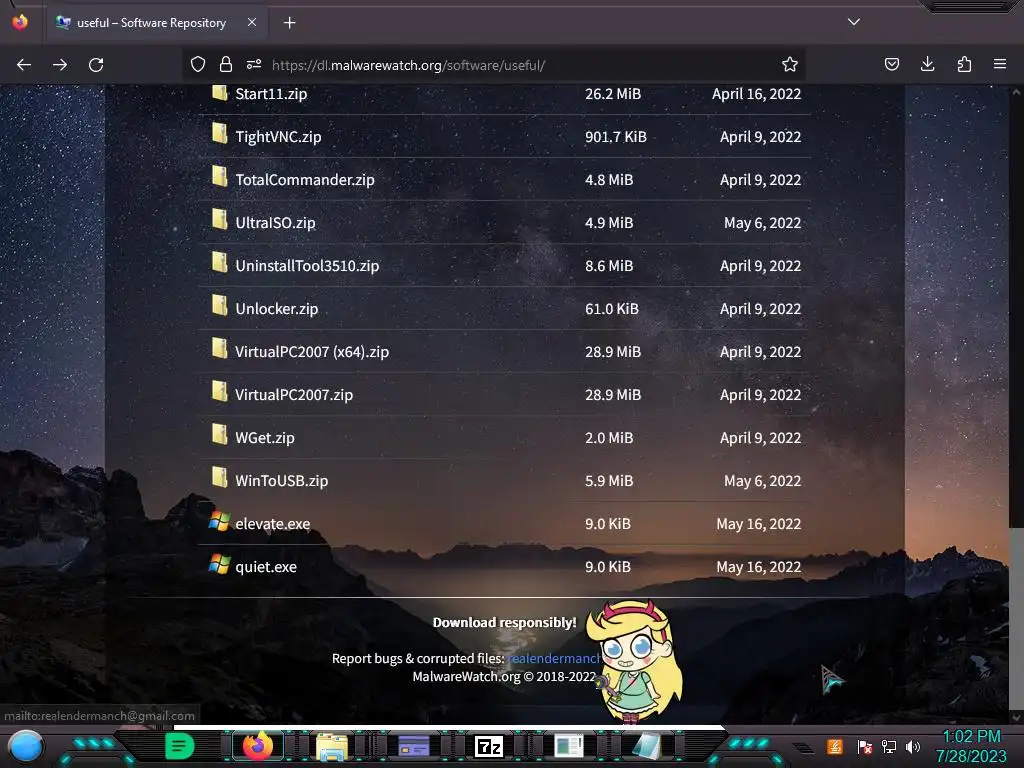The height and width of the screenshot is (768, 1024).
Task: Click the page vertical scrollbar thumb
Action: [x=1016, y=617]
